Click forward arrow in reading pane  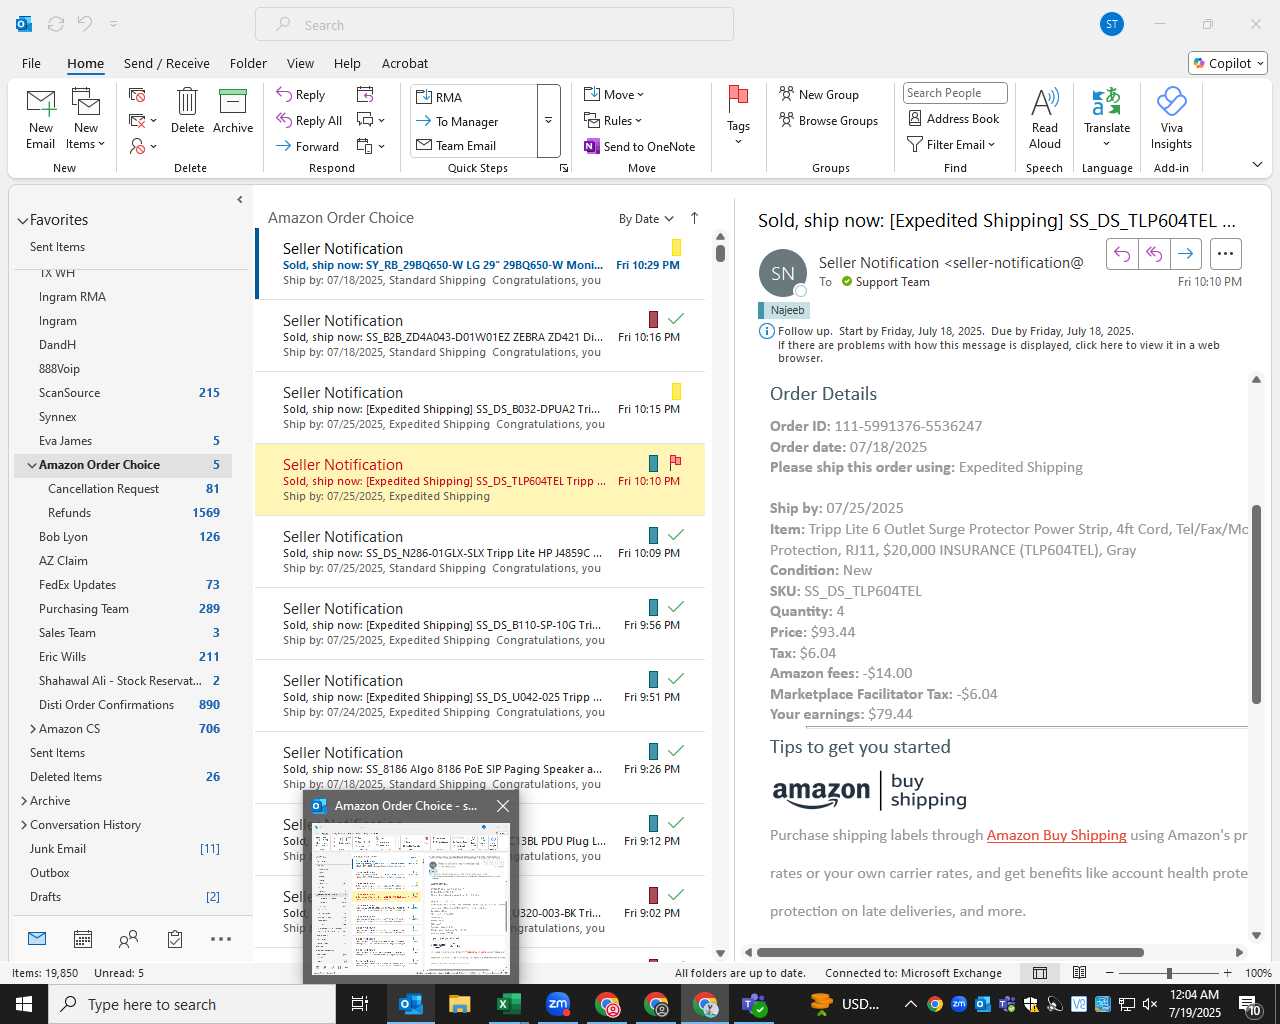coord(1186,254)
